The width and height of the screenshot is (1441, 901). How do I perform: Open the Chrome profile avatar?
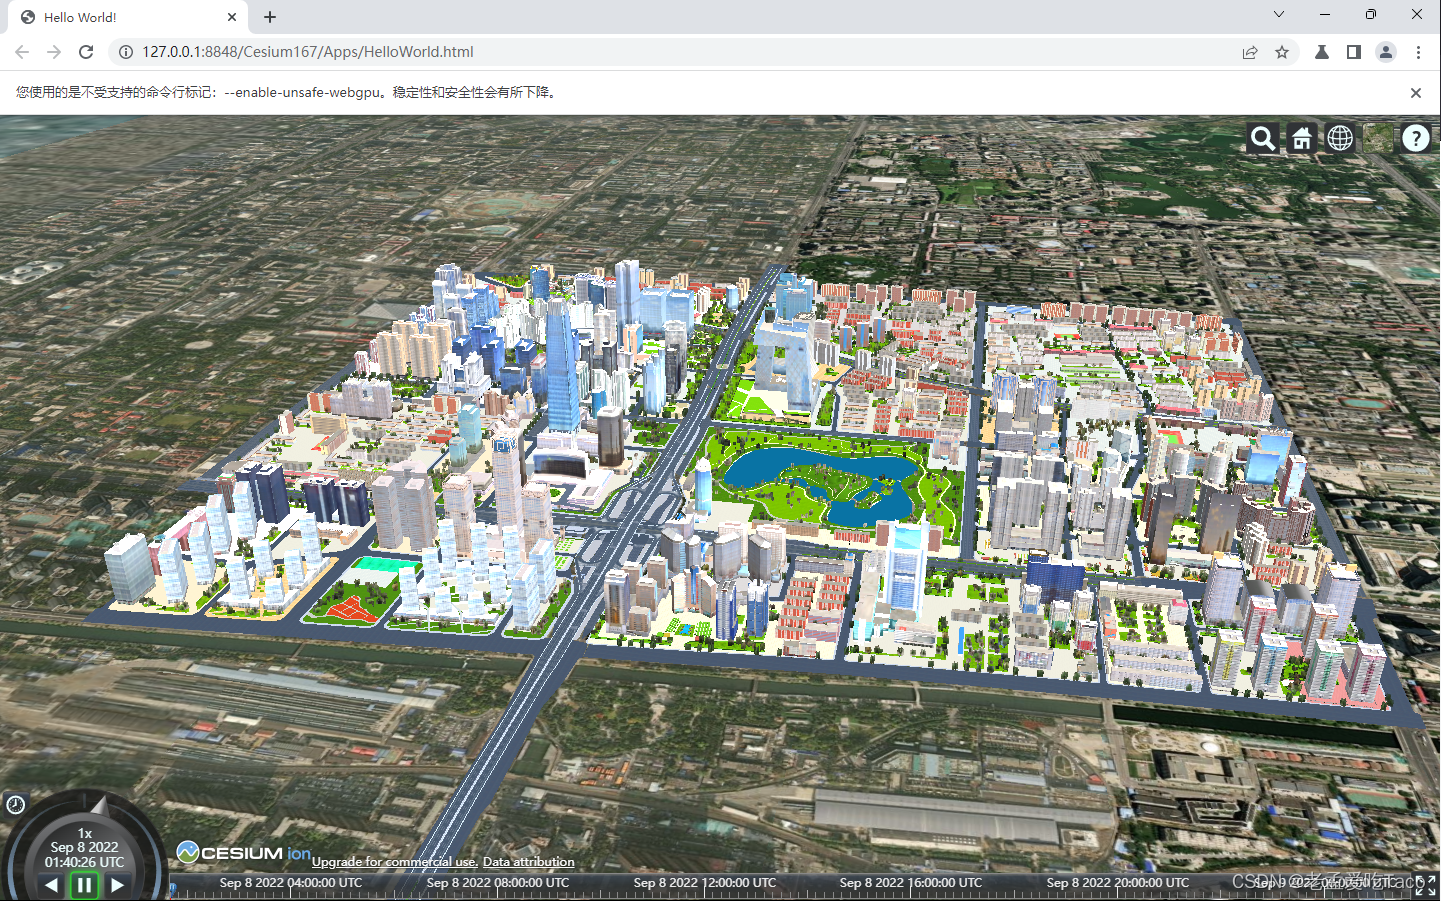pos(1386,52)
